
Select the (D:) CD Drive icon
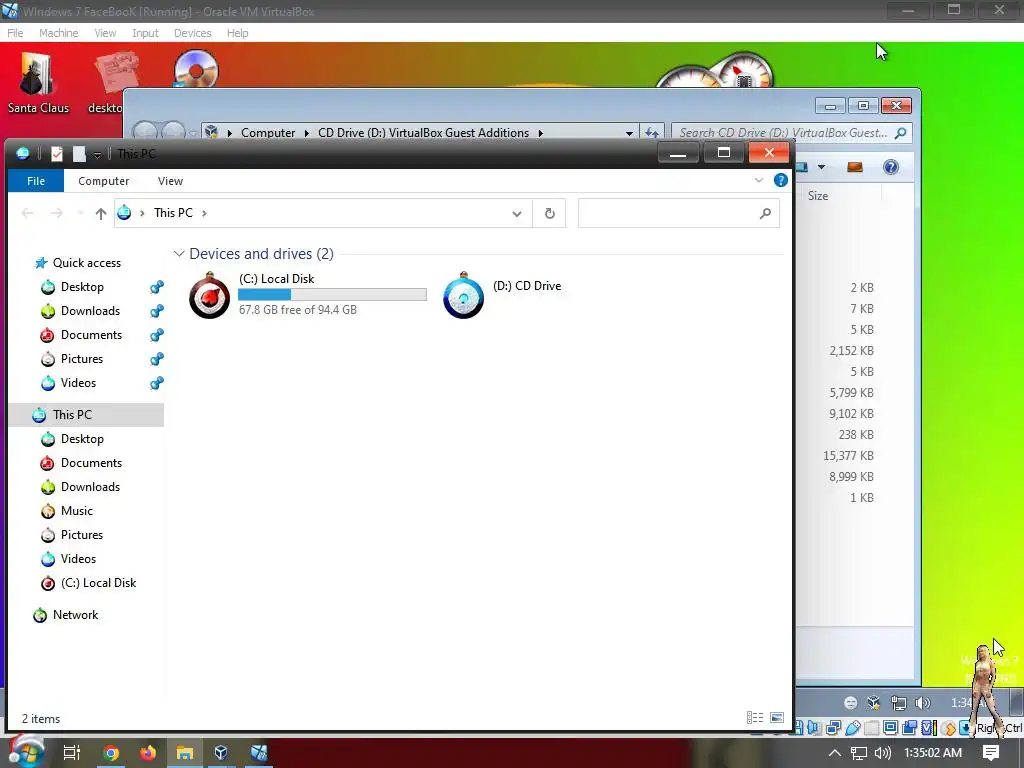[463, 295]
